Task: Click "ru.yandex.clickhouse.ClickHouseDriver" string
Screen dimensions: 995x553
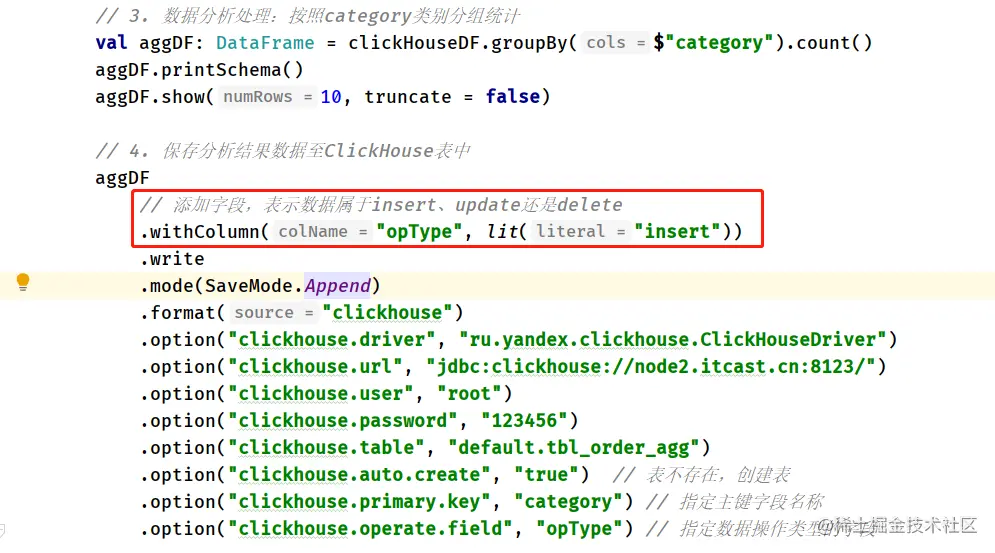Action: pyautogui.click(x=673, y=340)
